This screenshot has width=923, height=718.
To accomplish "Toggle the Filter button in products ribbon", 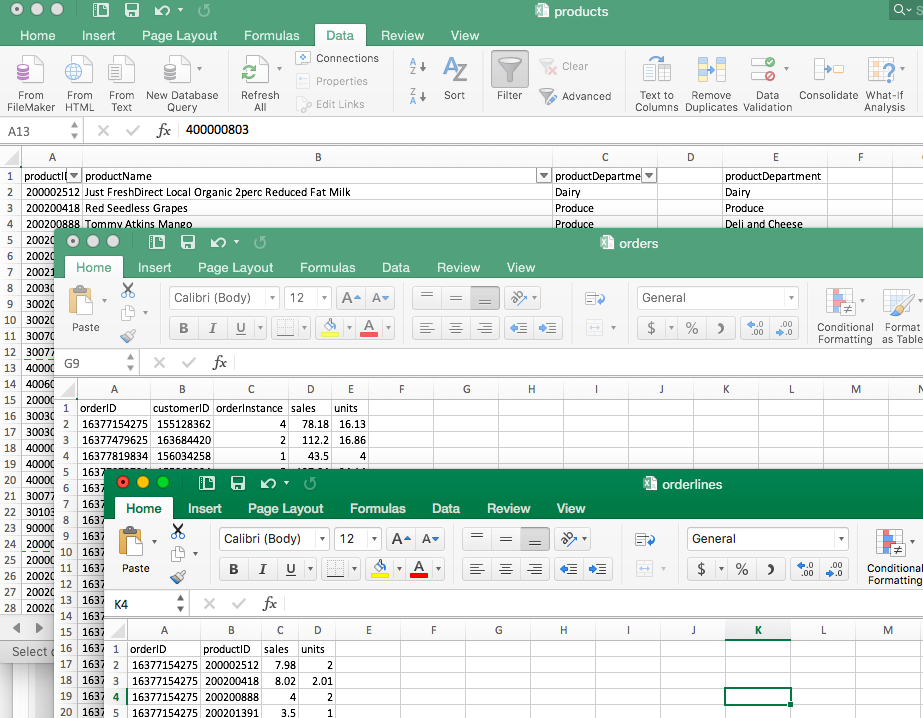I will [x=510, y=78].
